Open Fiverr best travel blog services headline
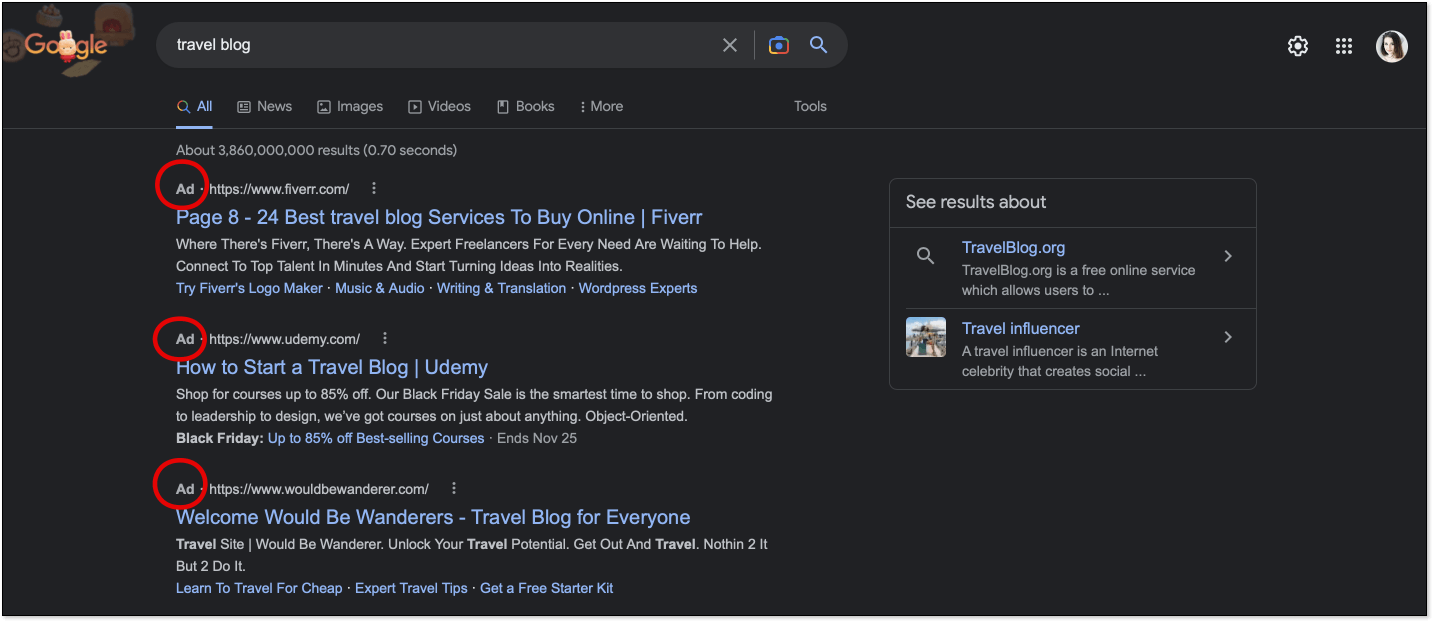 click(439, 217)
